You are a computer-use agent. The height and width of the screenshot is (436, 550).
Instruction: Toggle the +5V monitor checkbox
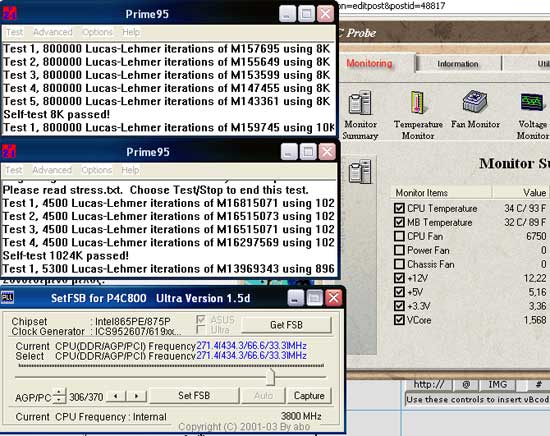coord(399,292)
